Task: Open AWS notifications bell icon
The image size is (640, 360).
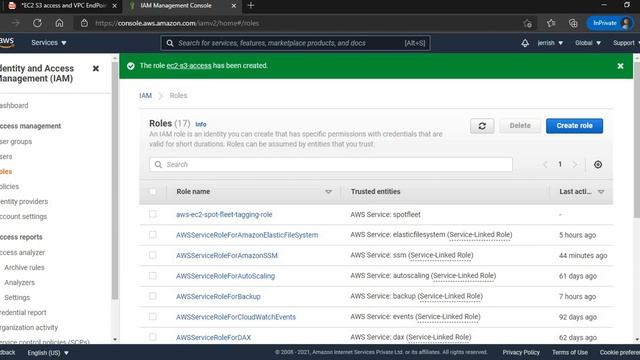Action: (525, 43)
